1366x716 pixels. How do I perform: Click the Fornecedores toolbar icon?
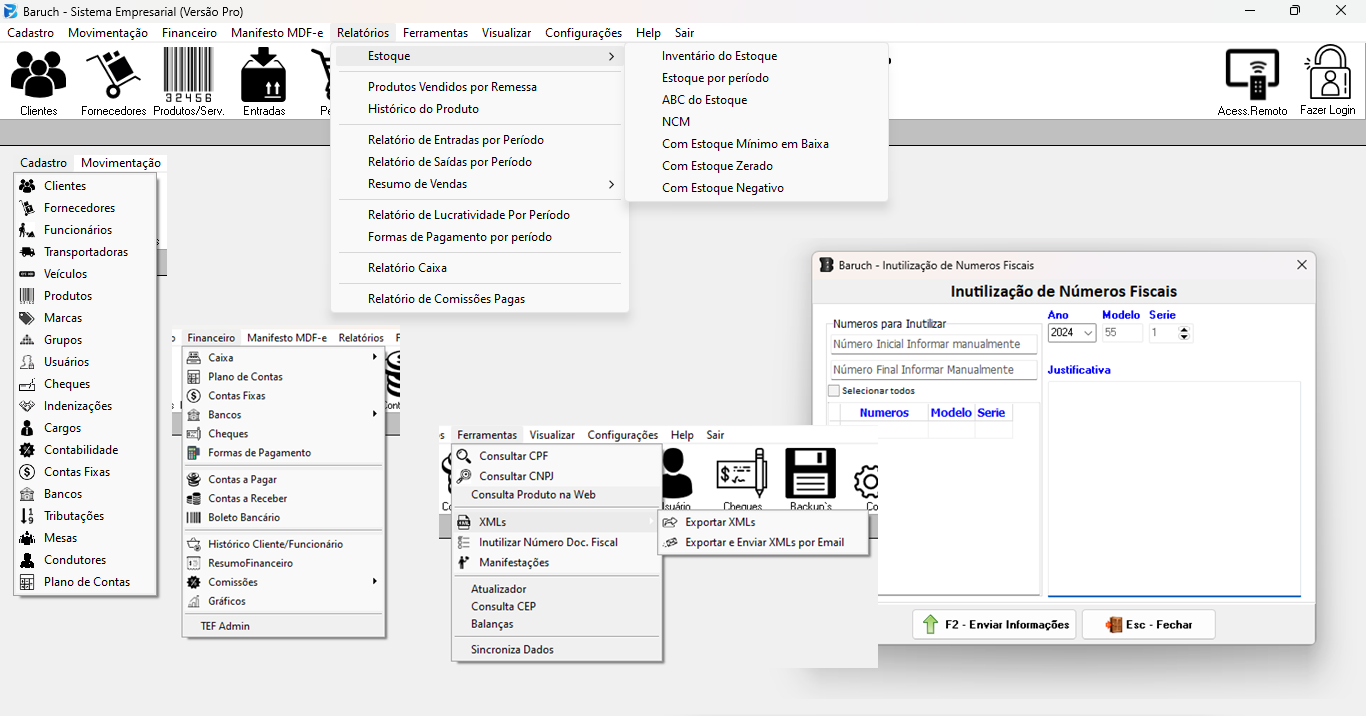pyautogui.click(x=113, y=76)
